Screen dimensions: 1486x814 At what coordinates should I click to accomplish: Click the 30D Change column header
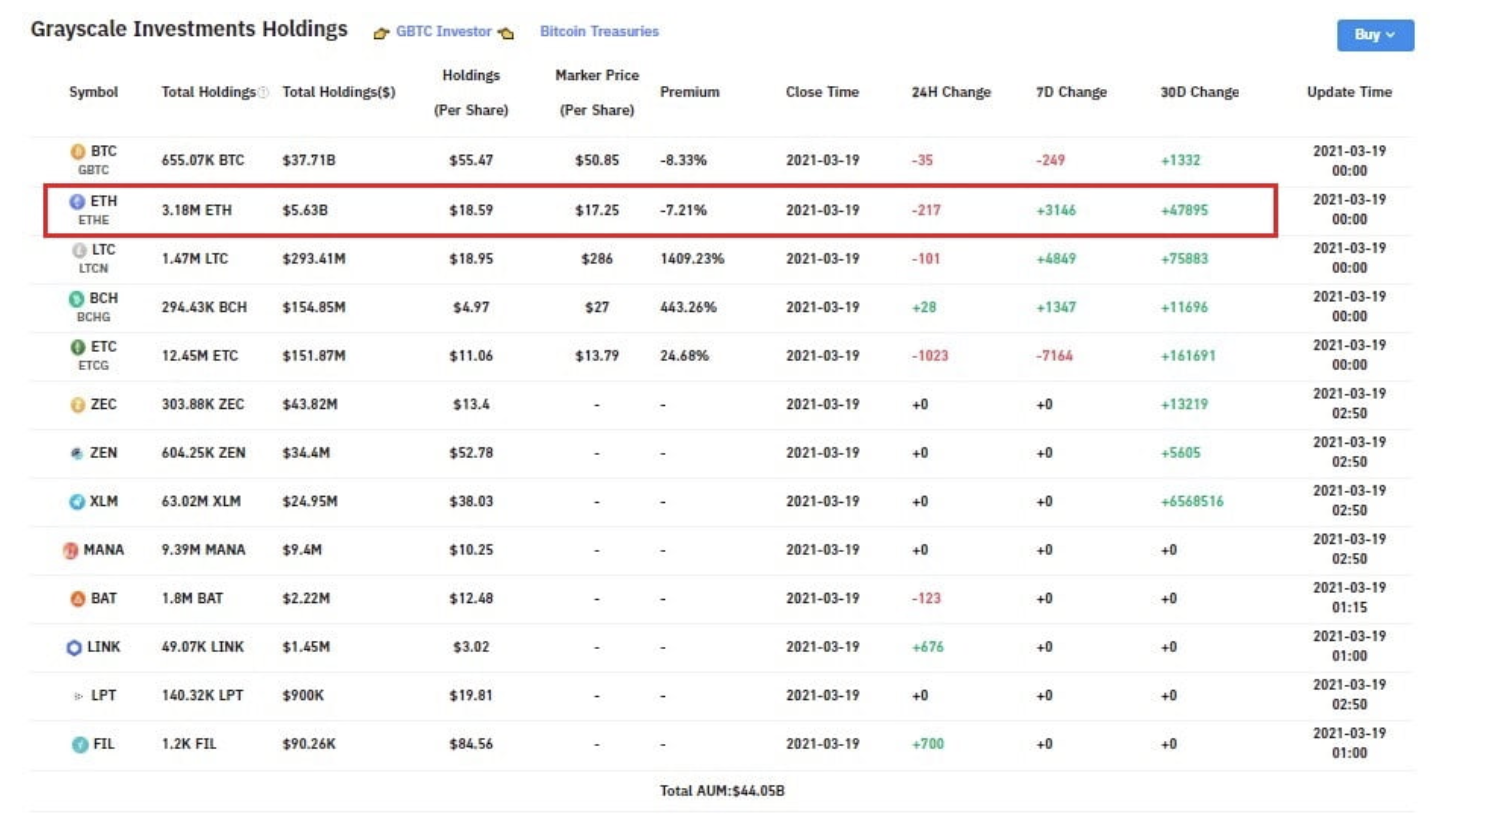pos(1199,92)
